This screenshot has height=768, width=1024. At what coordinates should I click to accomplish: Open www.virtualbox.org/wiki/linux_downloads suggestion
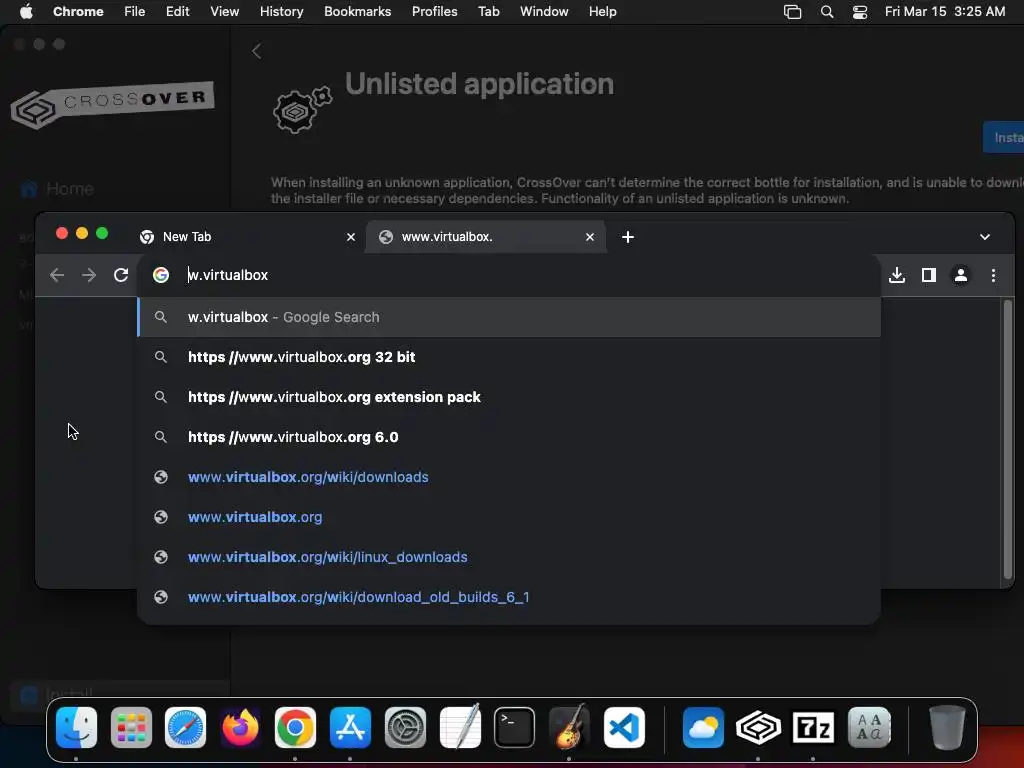[509, 557]
